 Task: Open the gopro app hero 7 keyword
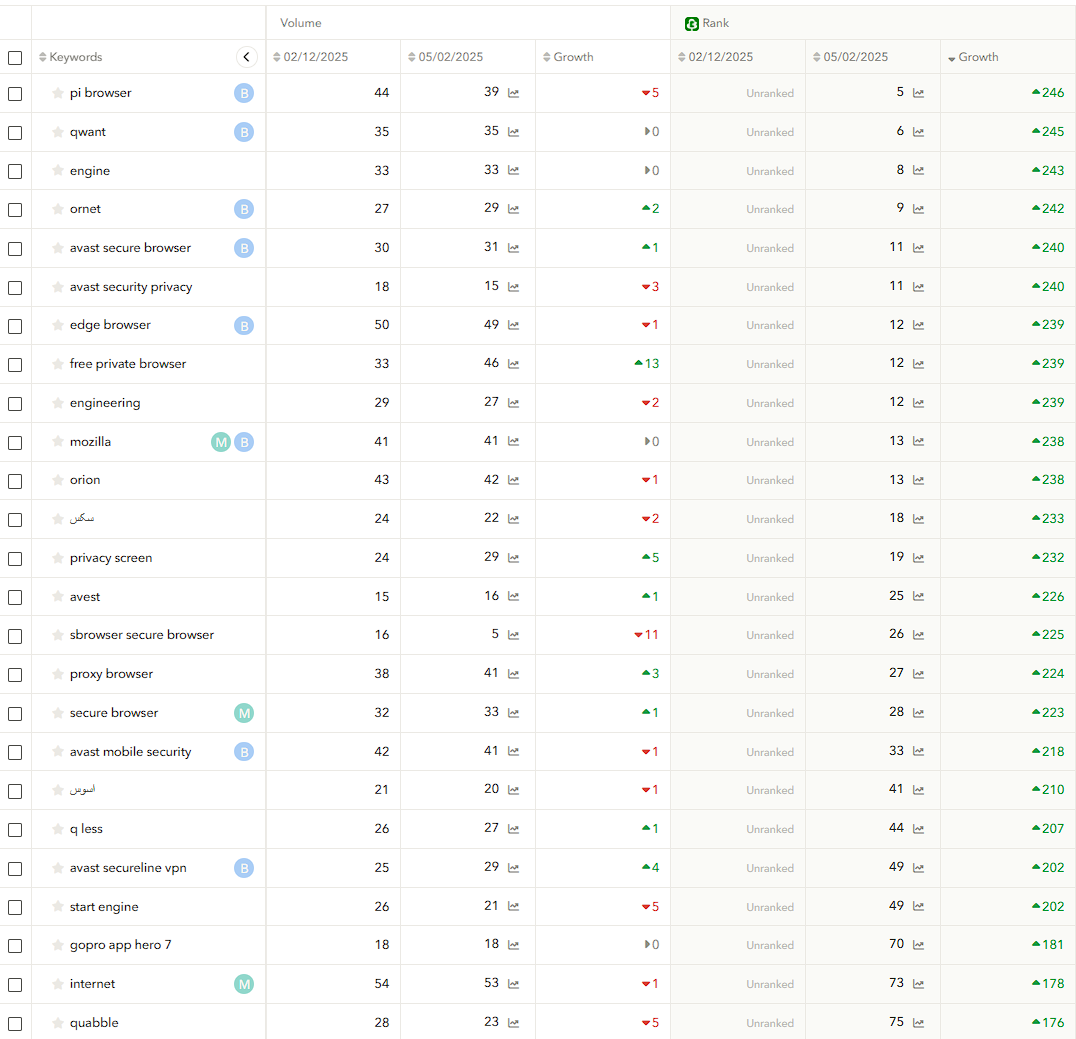pyautogui.click(x=120, y=945)
